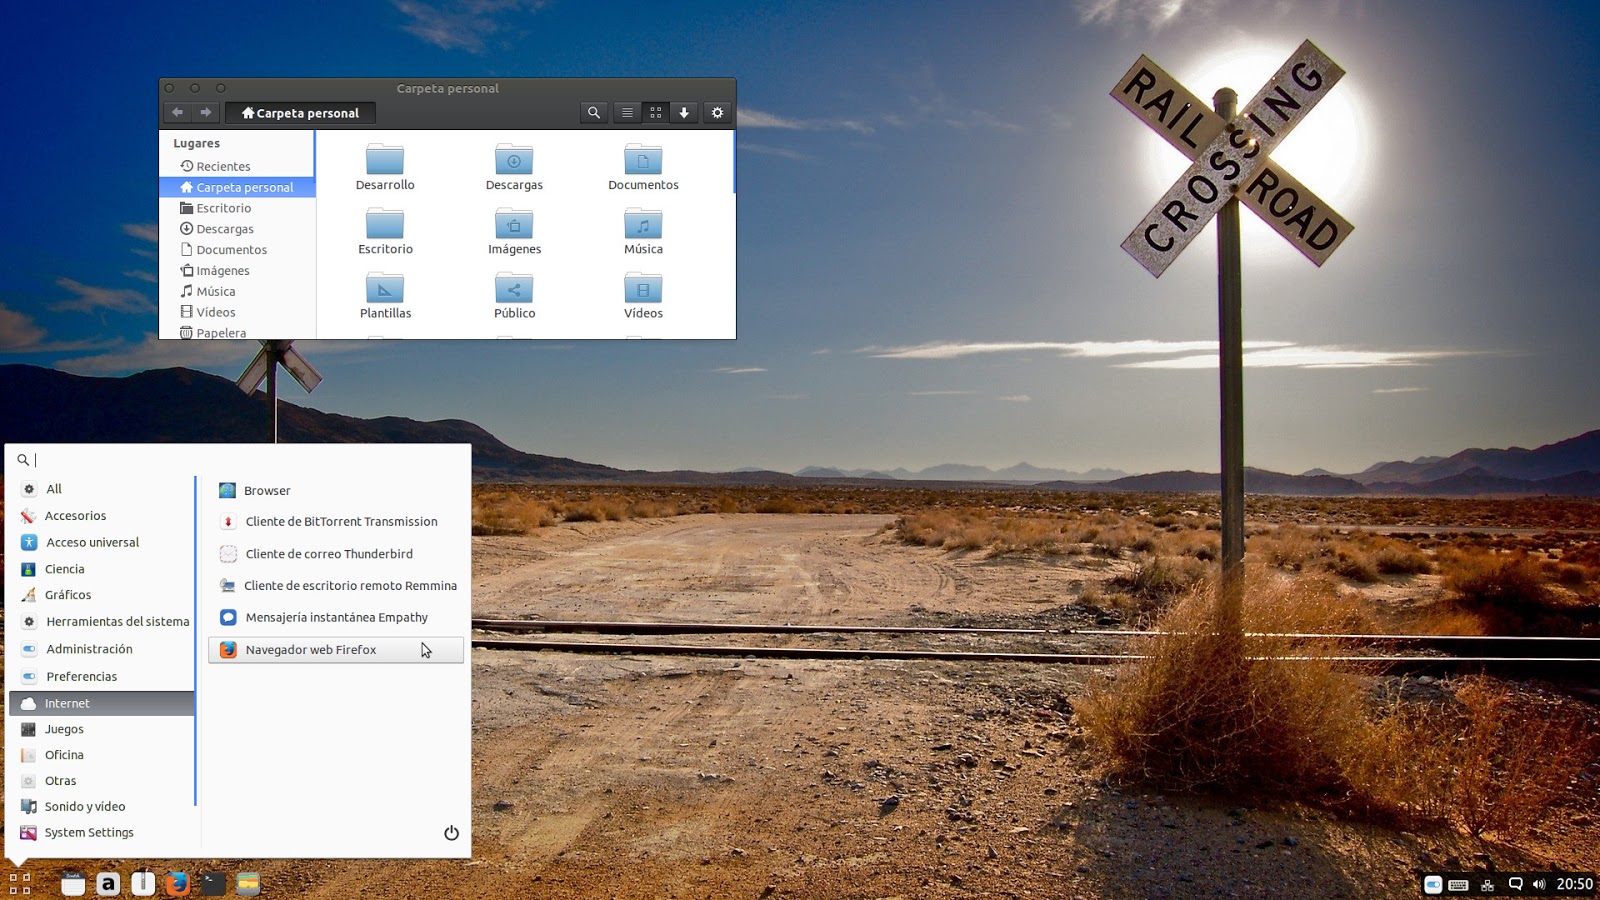Switch to list view in the file manager
The width and height of the screenshot is (1600, 900).
[x=627, y=112]
